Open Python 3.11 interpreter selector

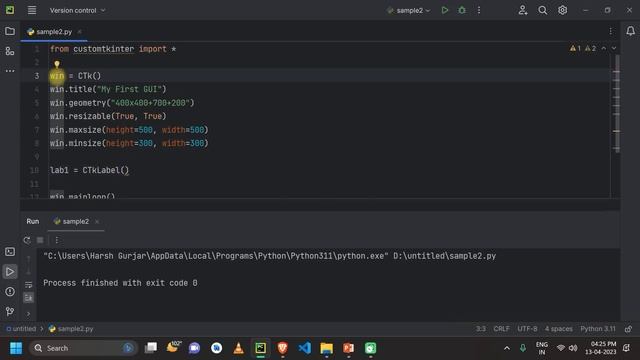pos(598,329)
